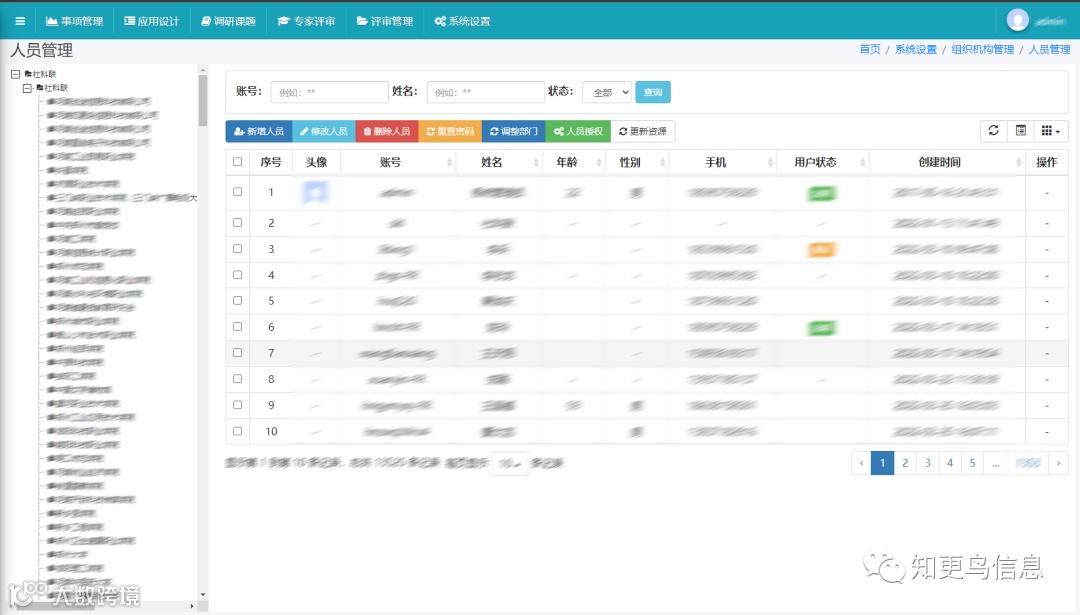Screen dimensions: 1080x615
Task: Click the 更新资源 button
Action: tap(643, 131)
